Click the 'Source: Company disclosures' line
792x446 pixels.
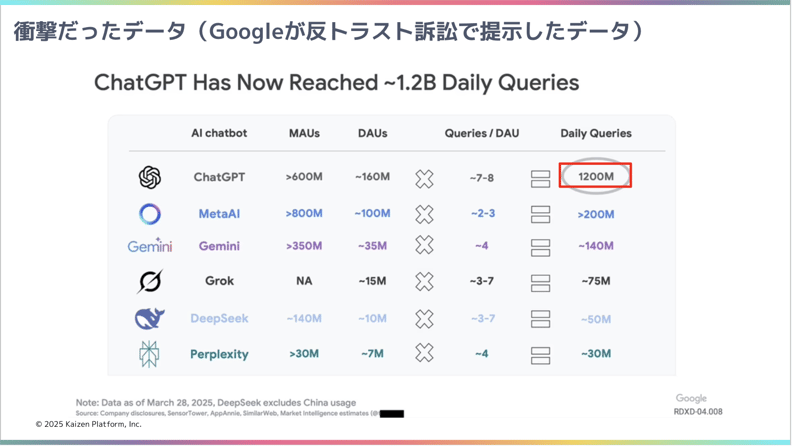[x=227, y=413]
